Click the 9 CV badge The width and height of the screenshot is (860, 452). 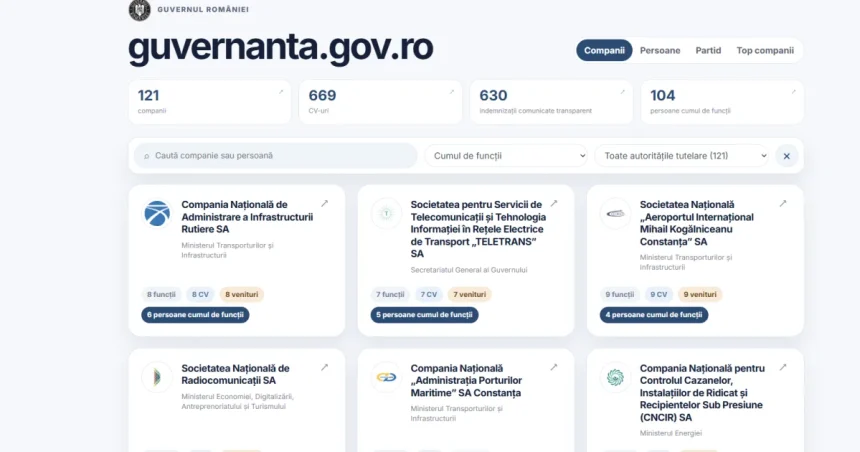[x=659, y=295]
